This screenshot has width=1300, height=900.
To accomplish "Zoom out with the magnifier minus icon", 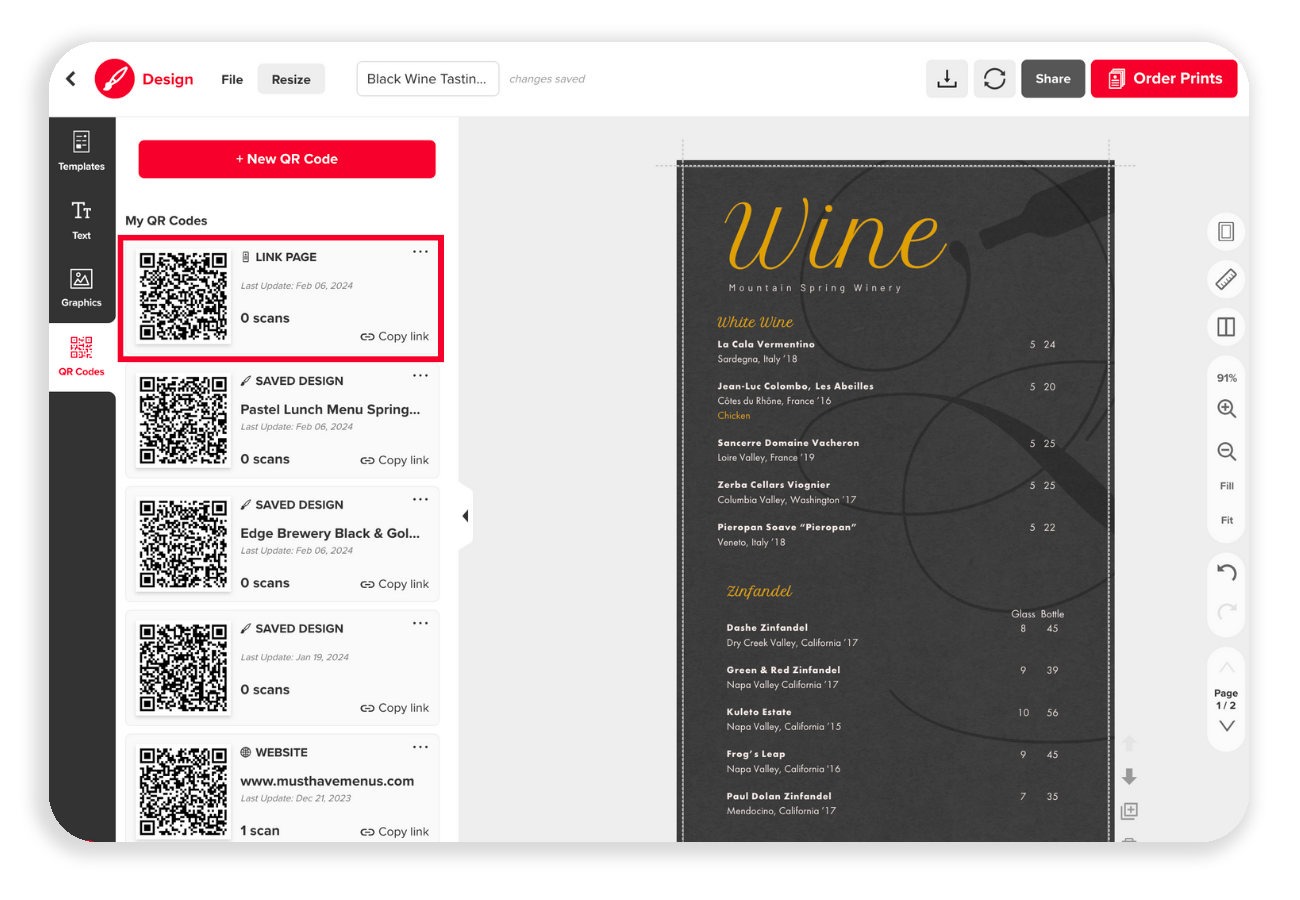I will [x=1227, y=451].
